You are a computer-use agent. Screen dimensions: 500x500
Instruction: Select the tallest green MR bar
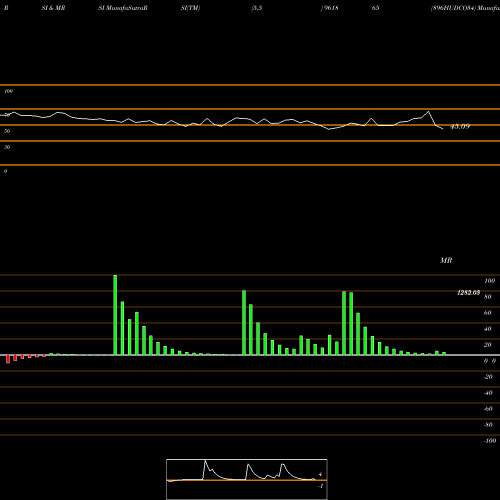115,315
